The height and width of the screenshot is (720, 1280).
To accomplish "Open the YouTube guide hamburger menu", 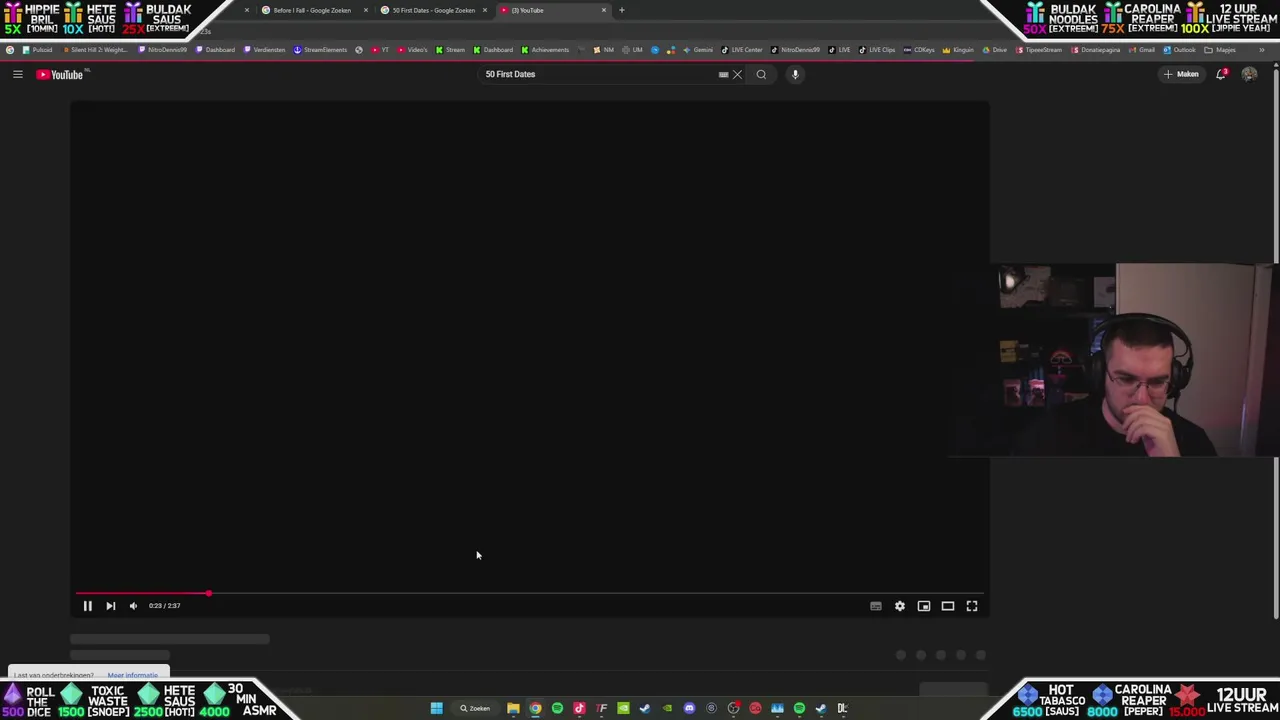I will (x=17, y=74).
